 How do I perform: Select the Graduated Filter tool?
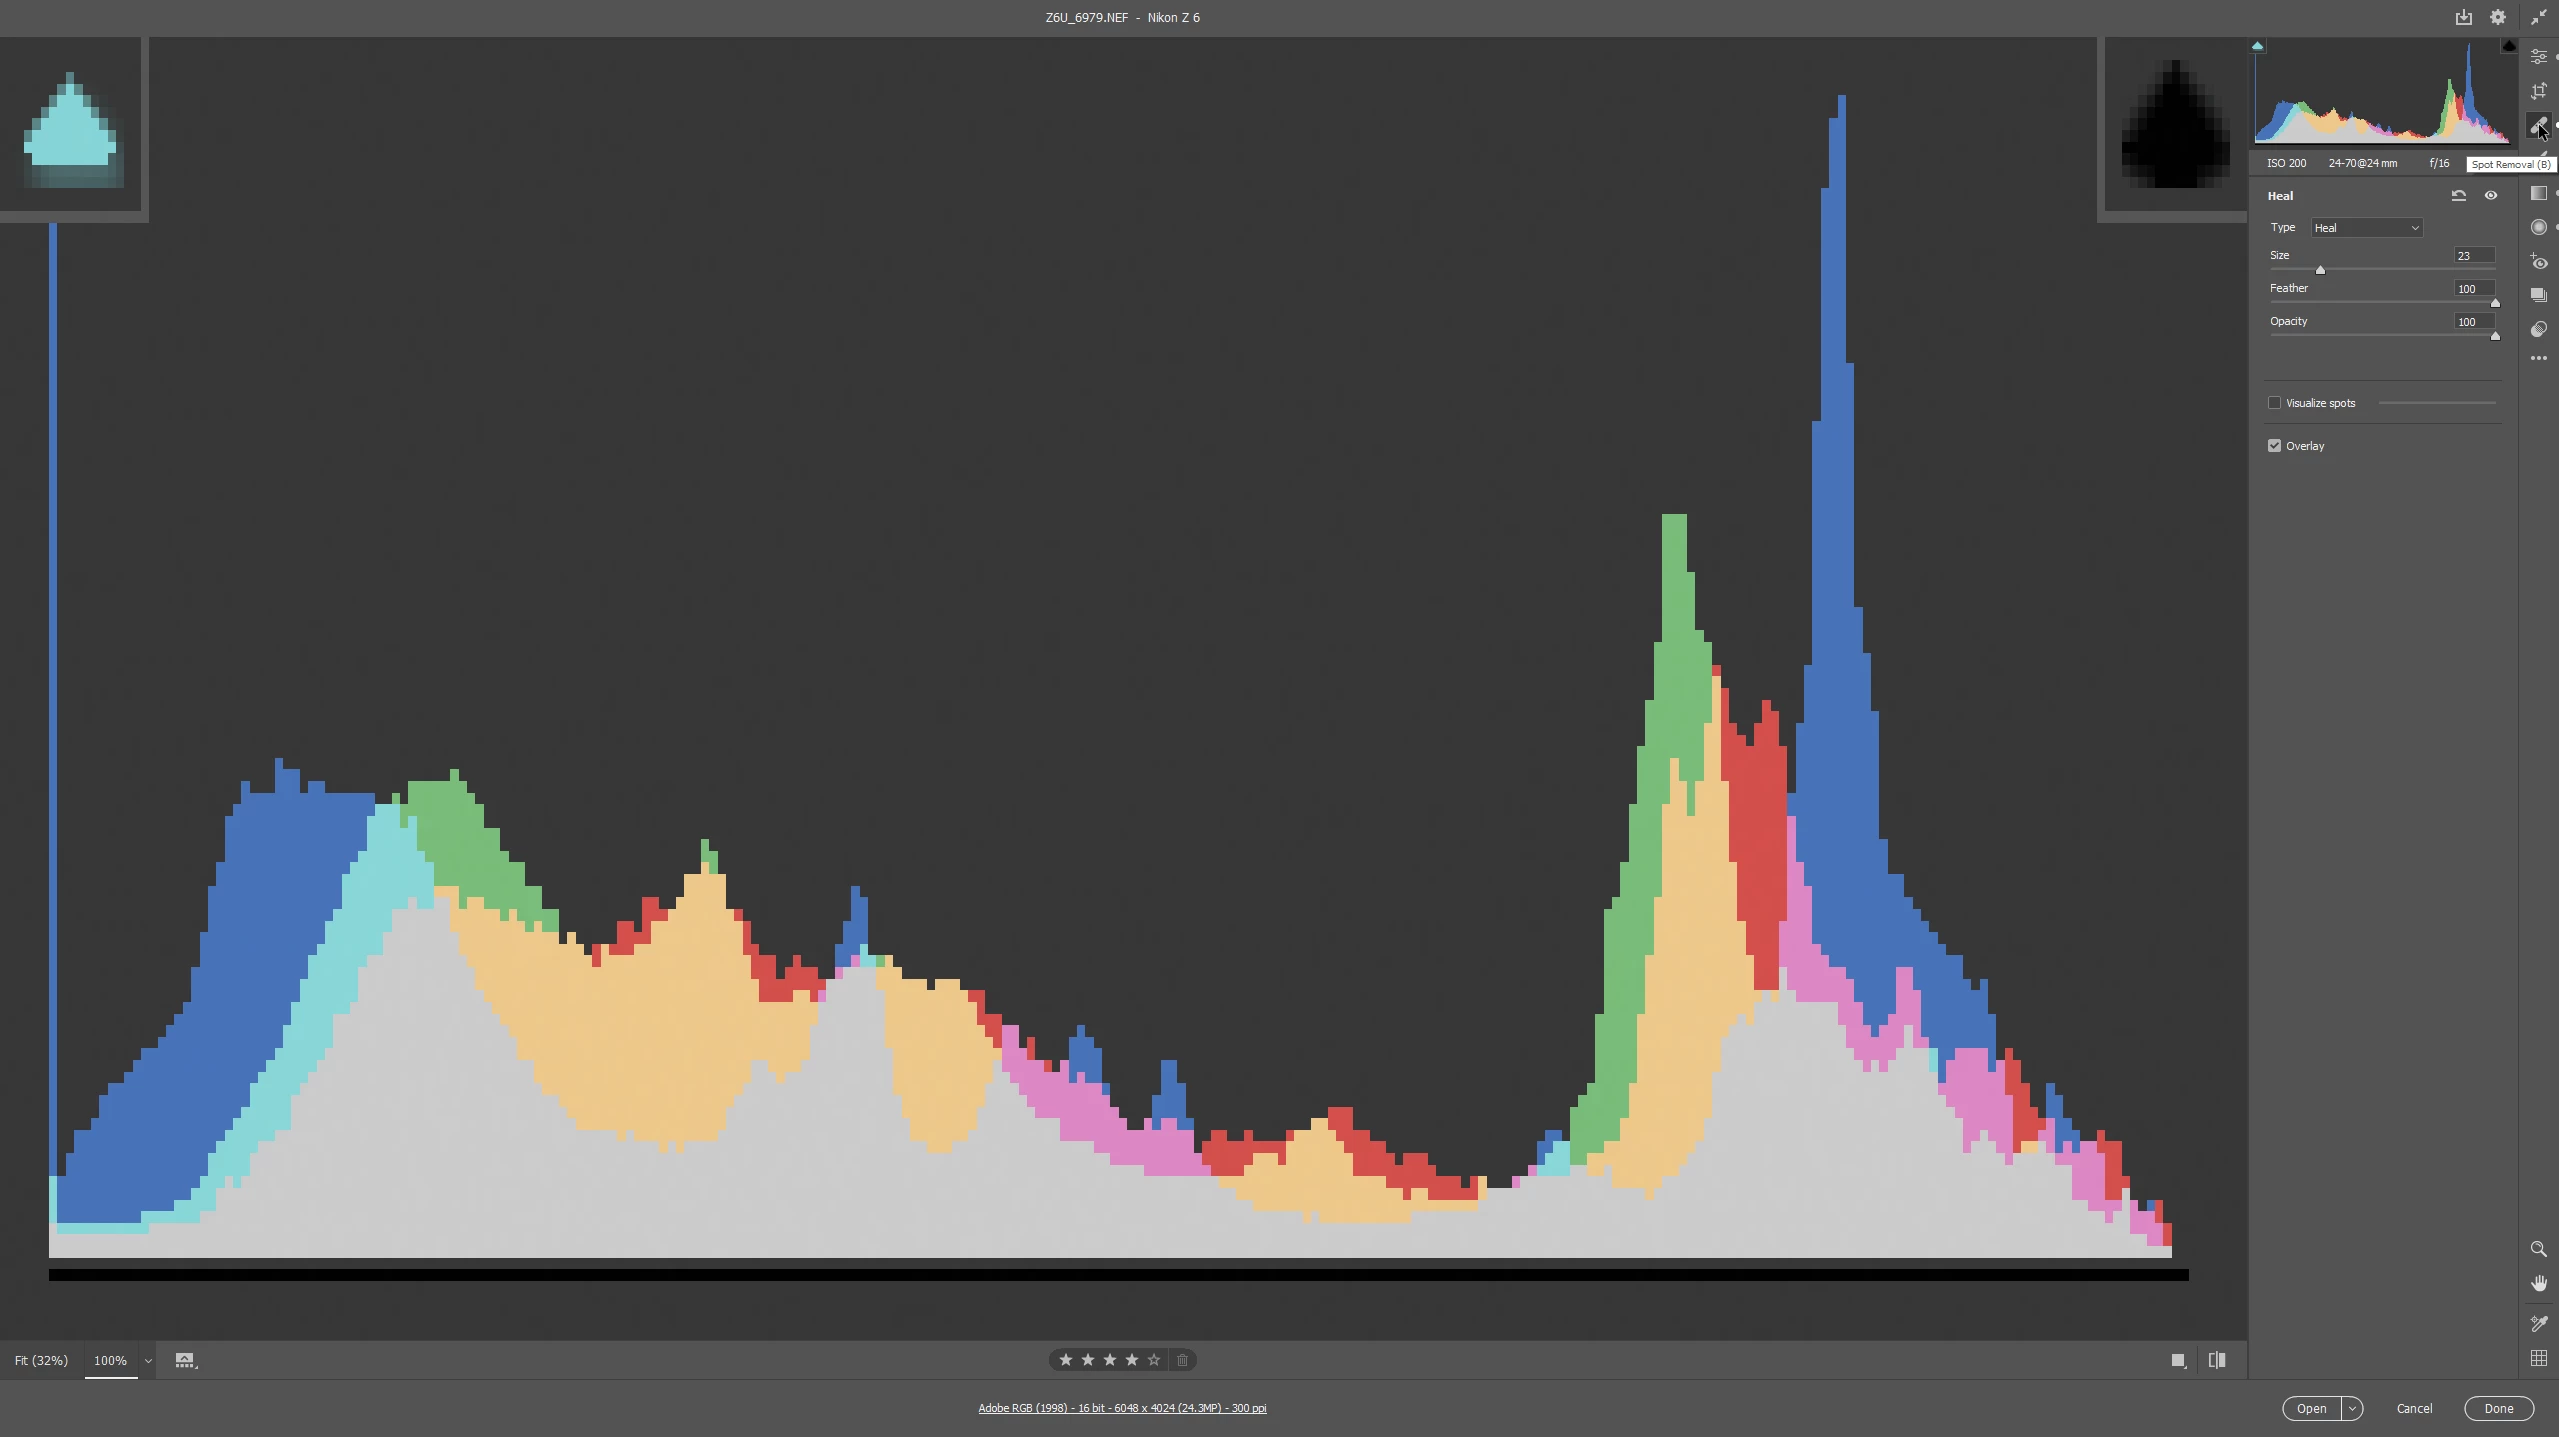pyautogui.click(x=2538, y=194)
